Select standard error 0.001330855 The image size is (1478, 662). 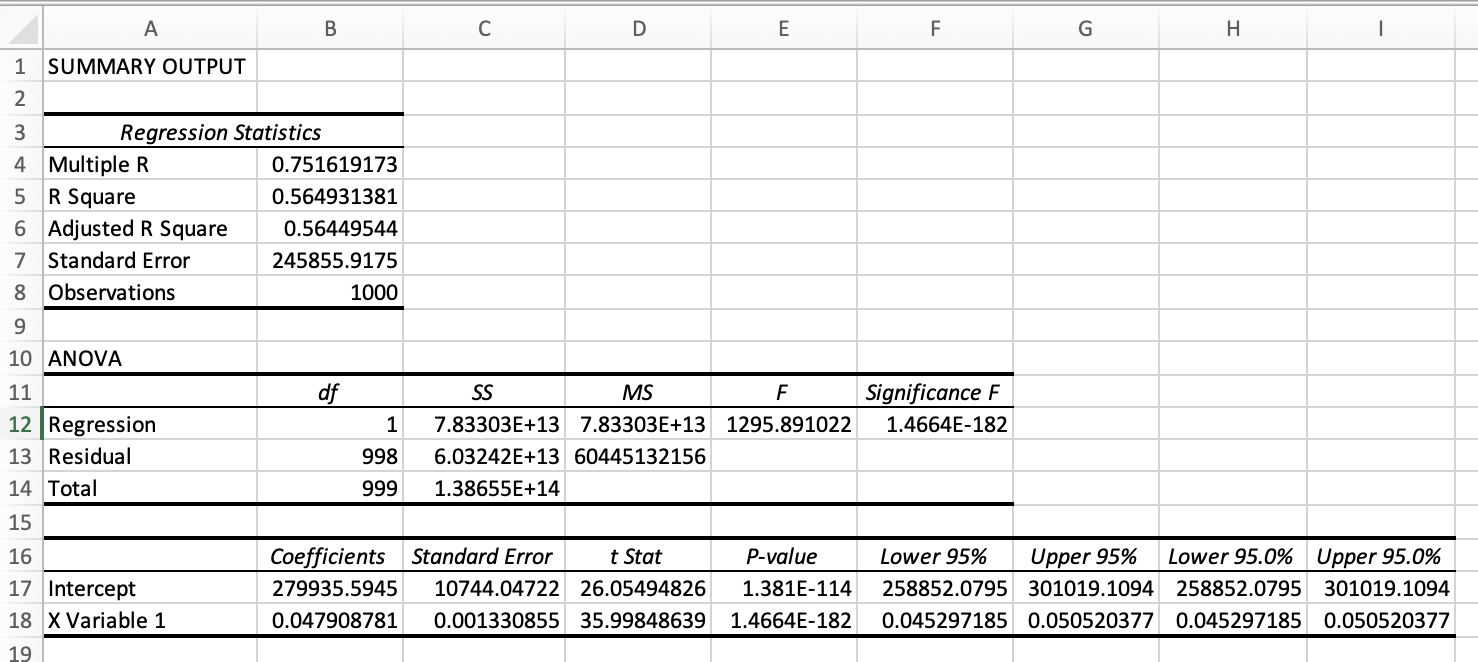[x=483, y=620]
